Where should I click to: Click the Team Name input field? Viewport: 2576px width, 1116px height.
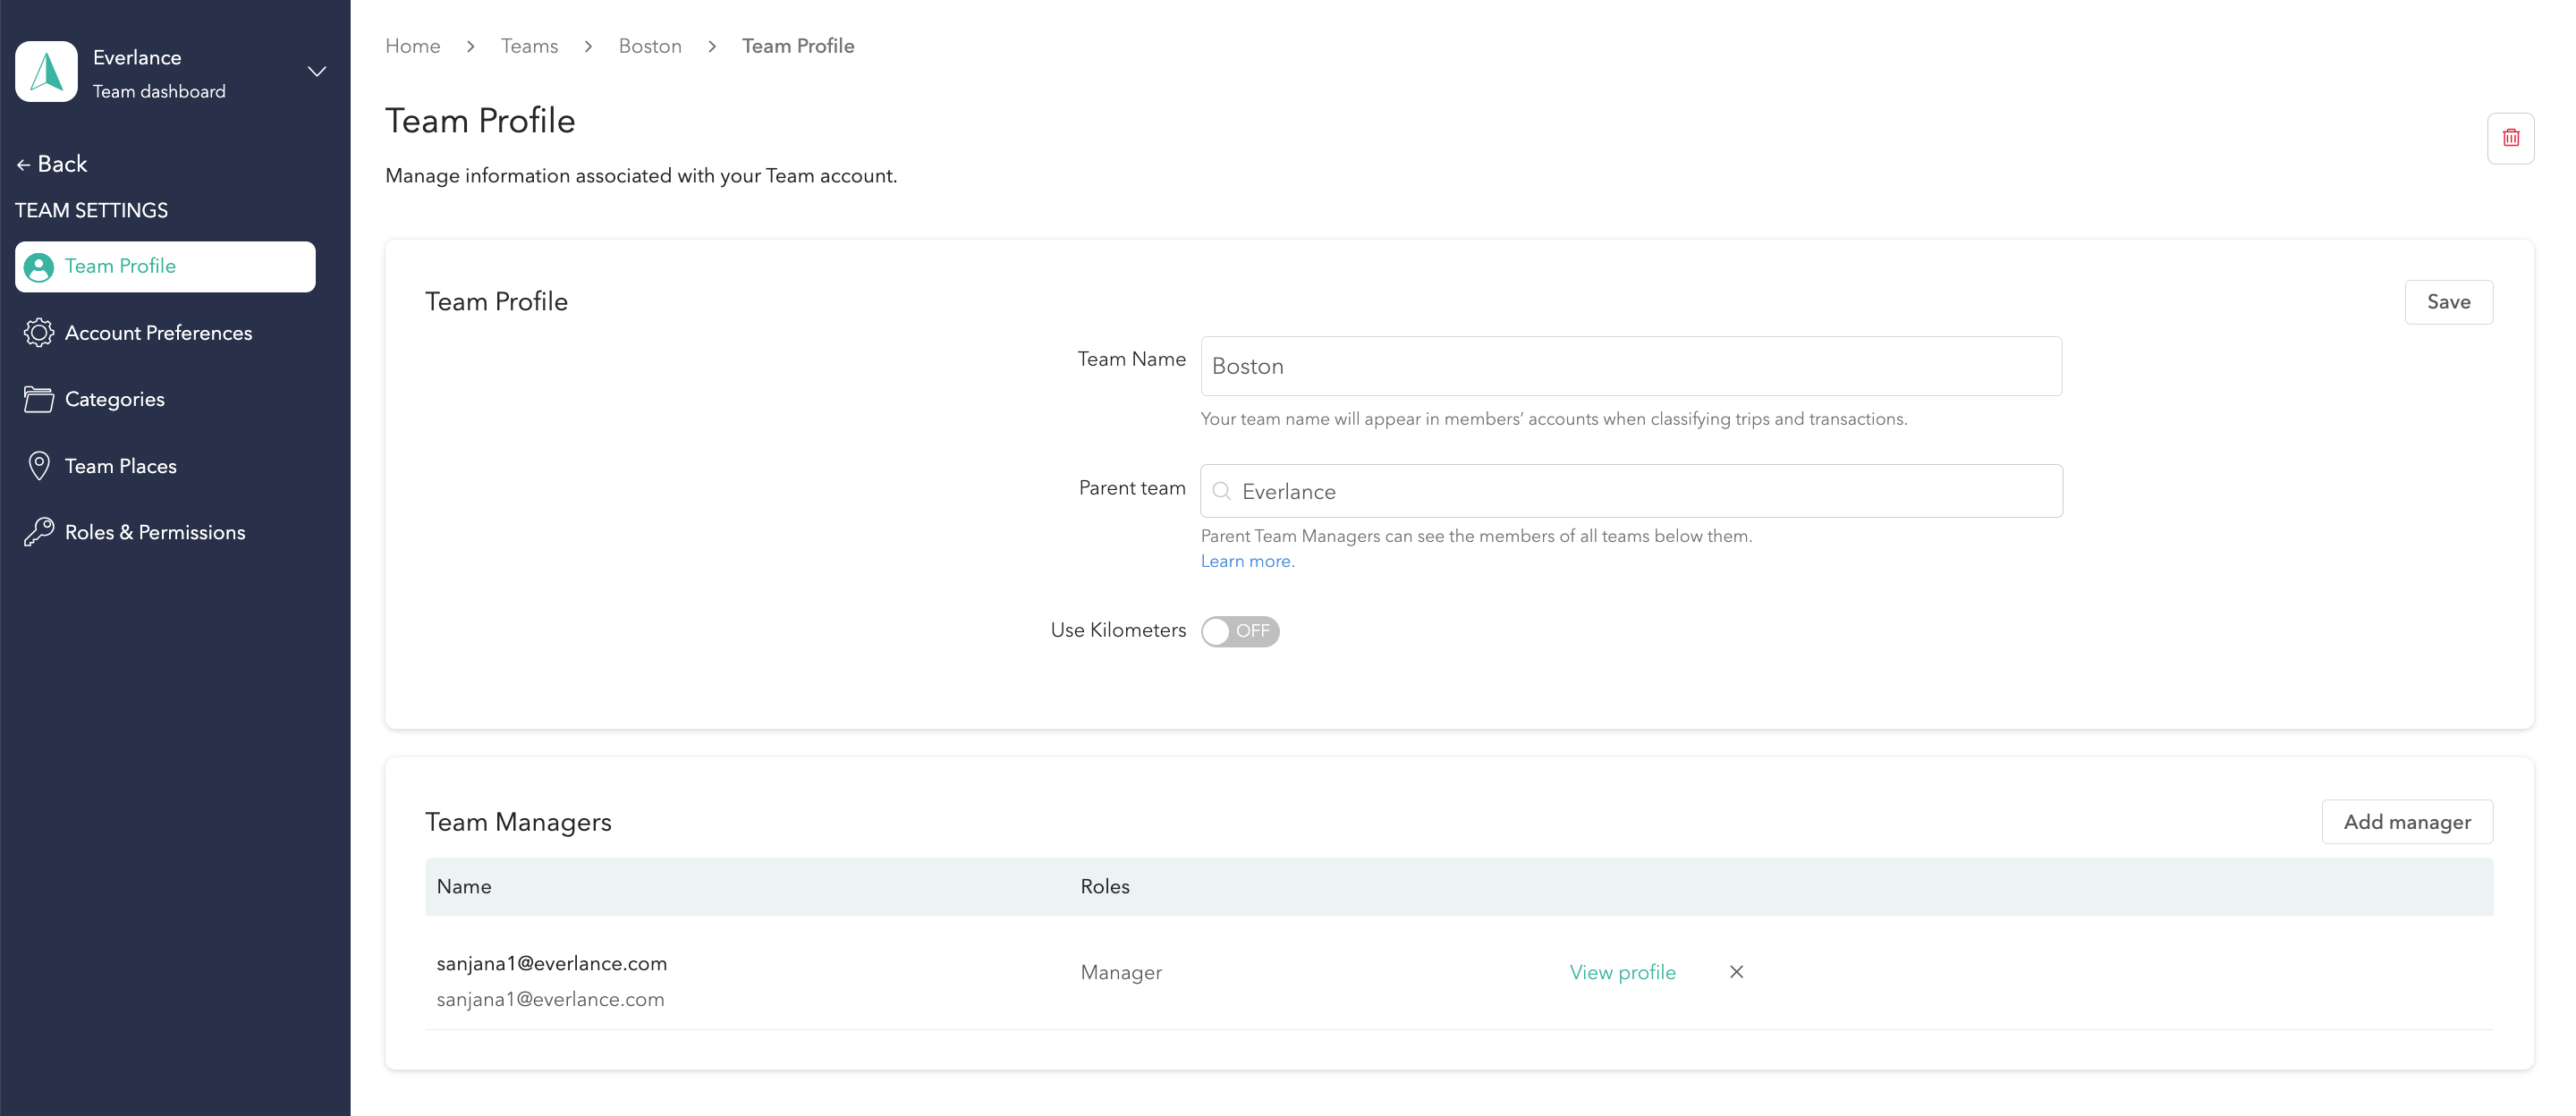(1630, 366)
